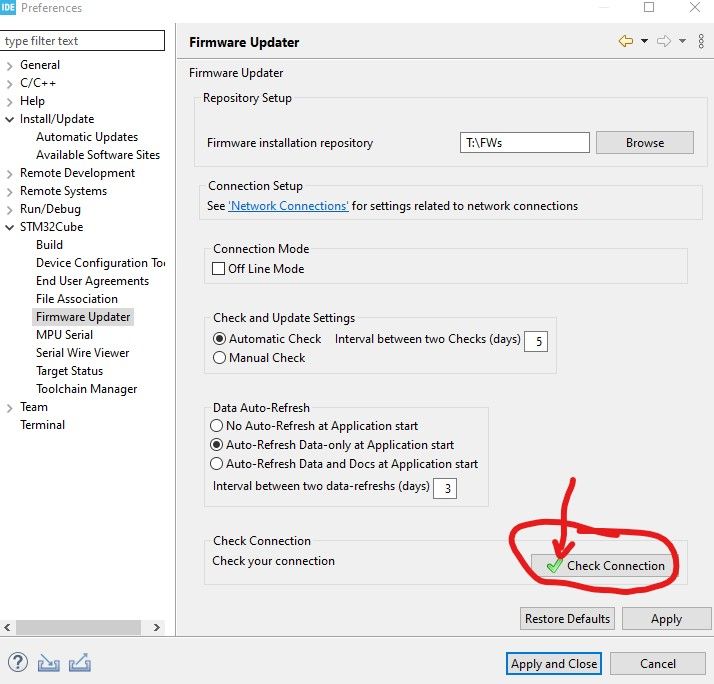Select No Auto-Refresh at Application start
714x684 pixels.
tap(216, 425)
